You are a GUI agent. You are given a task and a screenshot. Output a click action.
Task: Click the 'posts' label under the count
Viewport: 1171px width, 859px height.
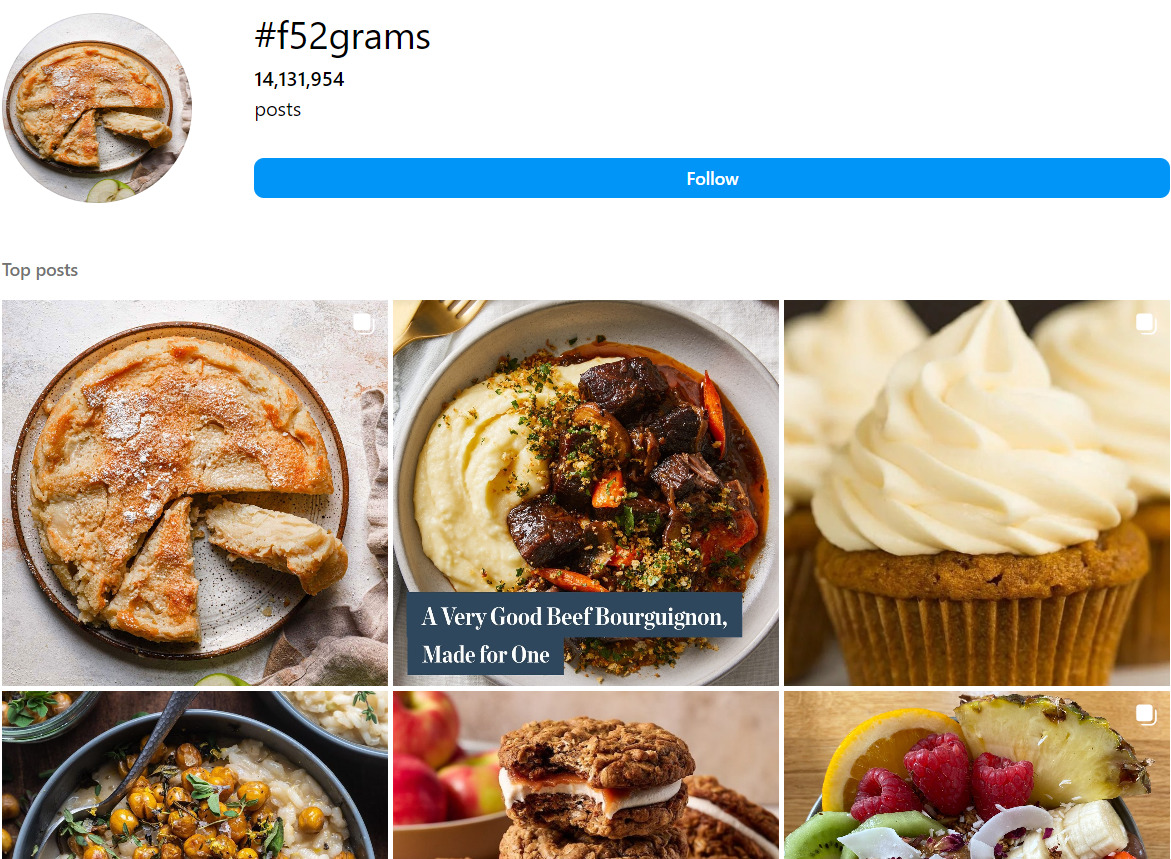click(x=277, y=110)
